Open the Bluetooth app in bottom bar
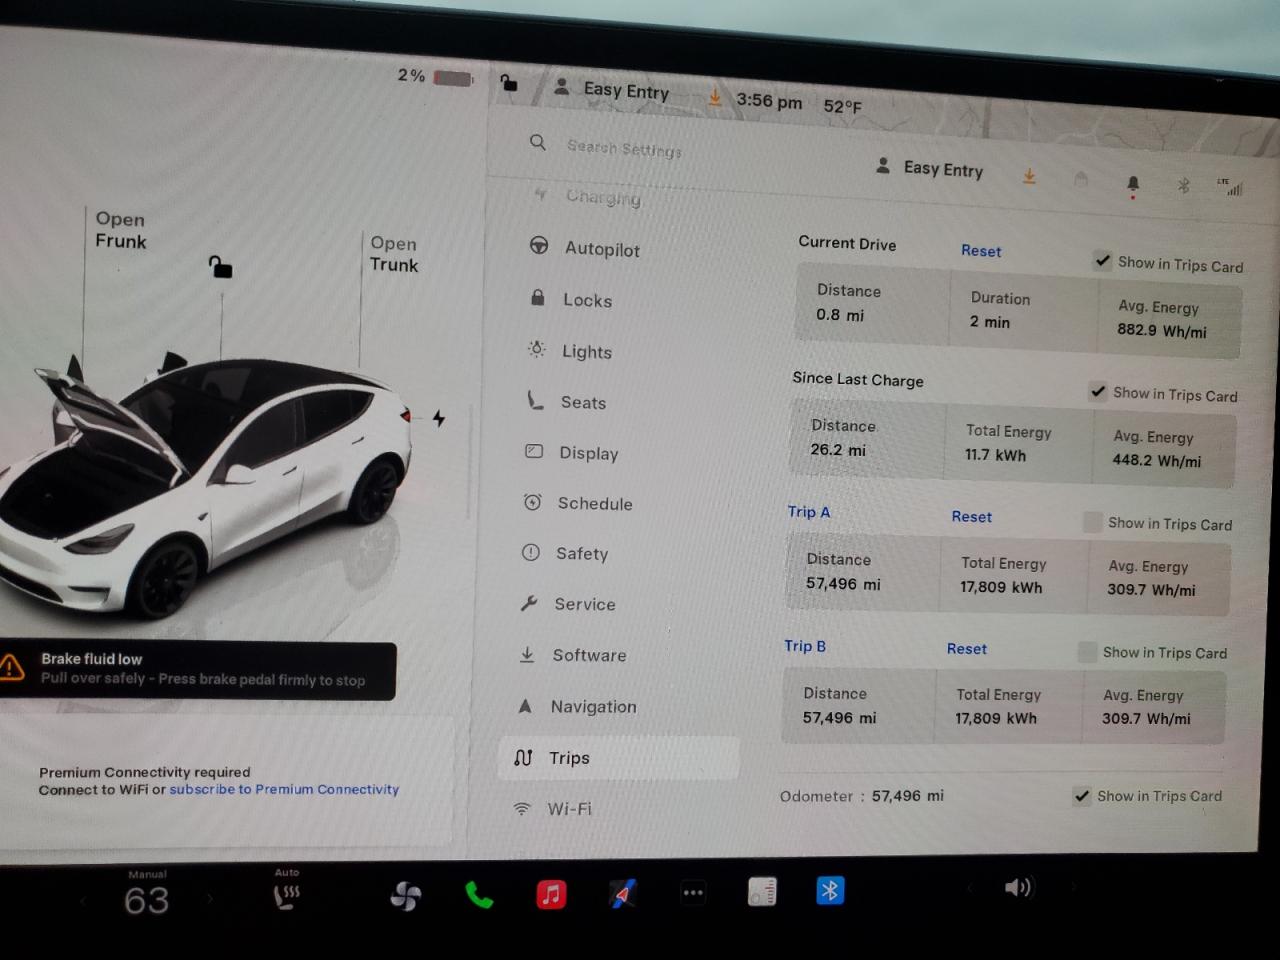Screen dimensions: 1280x960 click(829, 890)
